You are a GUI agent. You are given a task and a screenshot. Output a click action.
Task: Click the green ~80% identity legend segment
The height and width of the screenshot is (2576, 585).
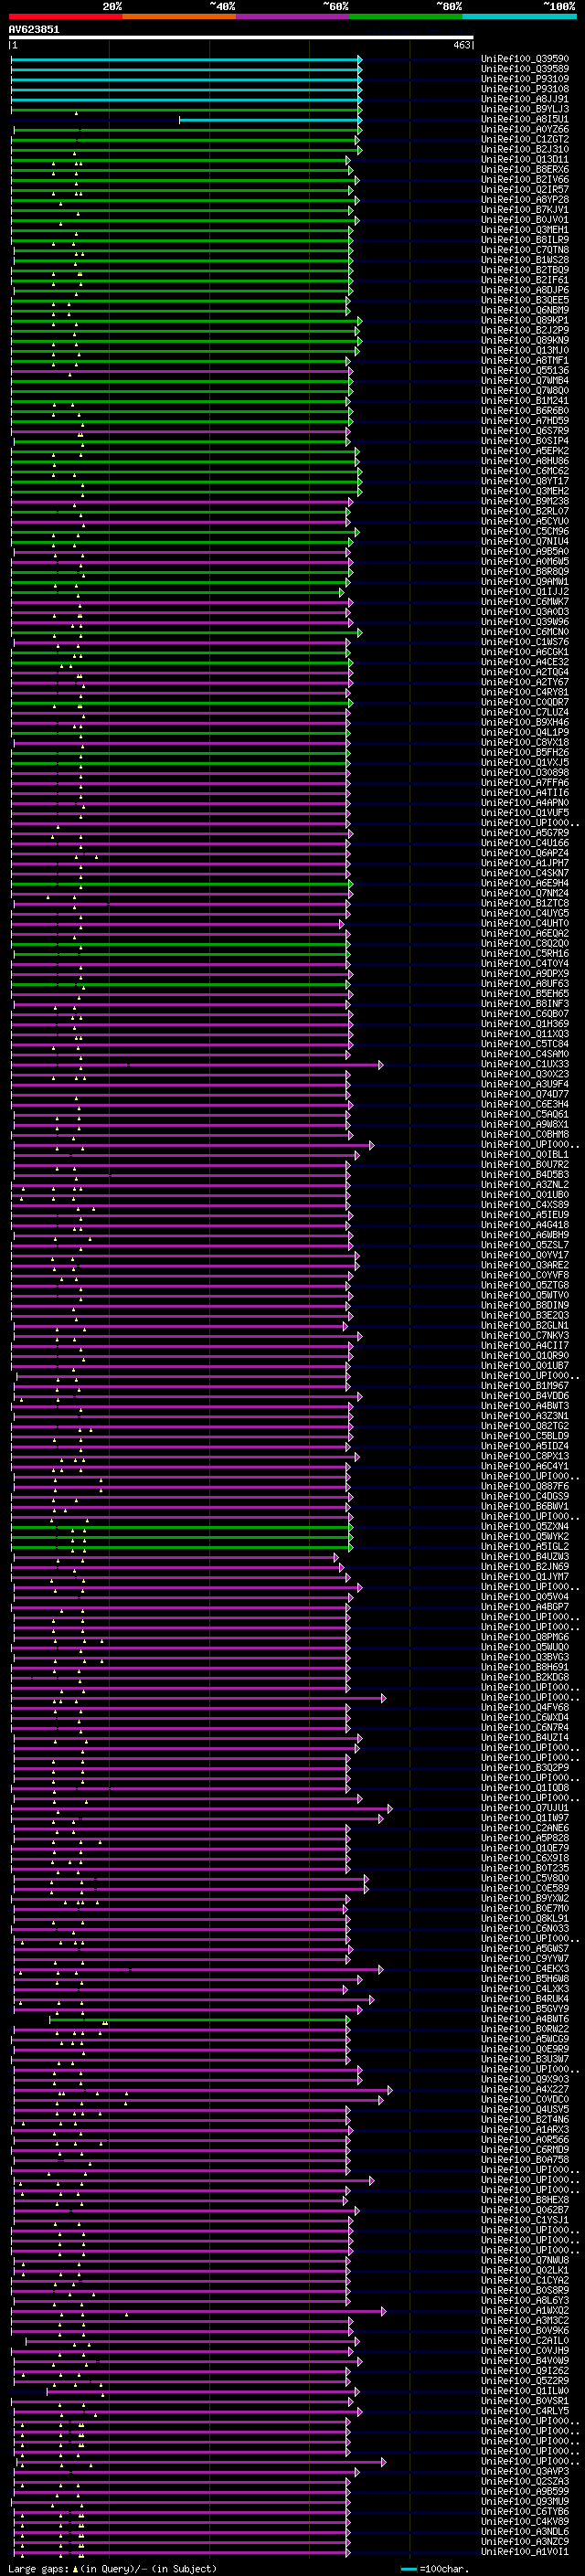(x=406, y=17)
